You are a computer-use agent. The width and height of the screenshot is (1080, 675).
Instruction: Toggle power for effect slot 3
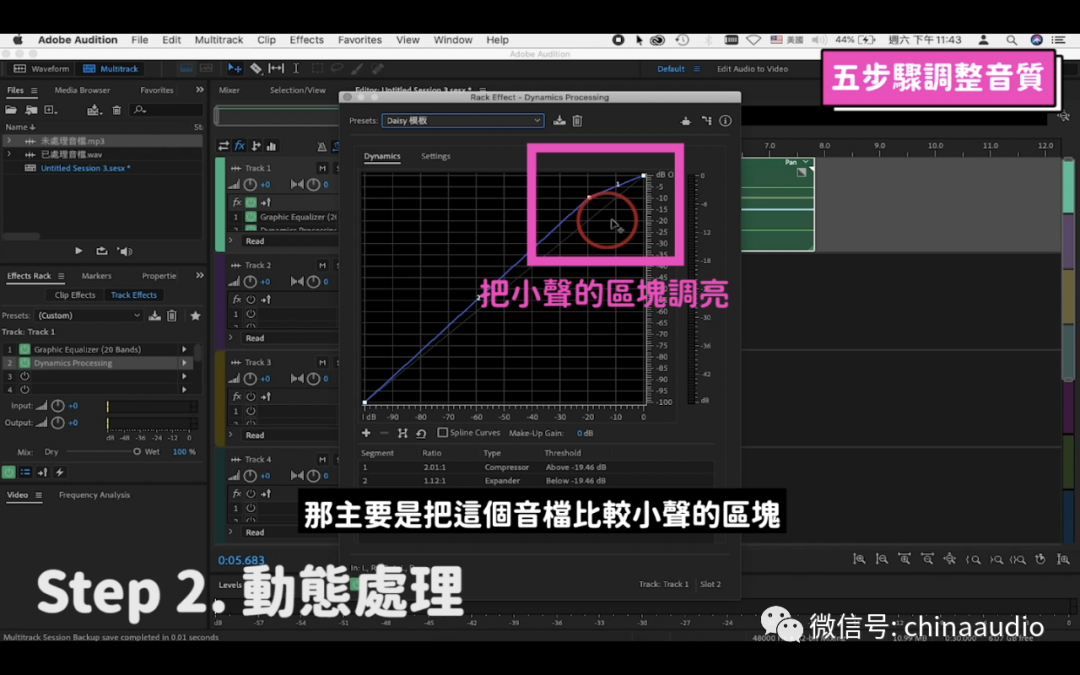coord(25,376)
